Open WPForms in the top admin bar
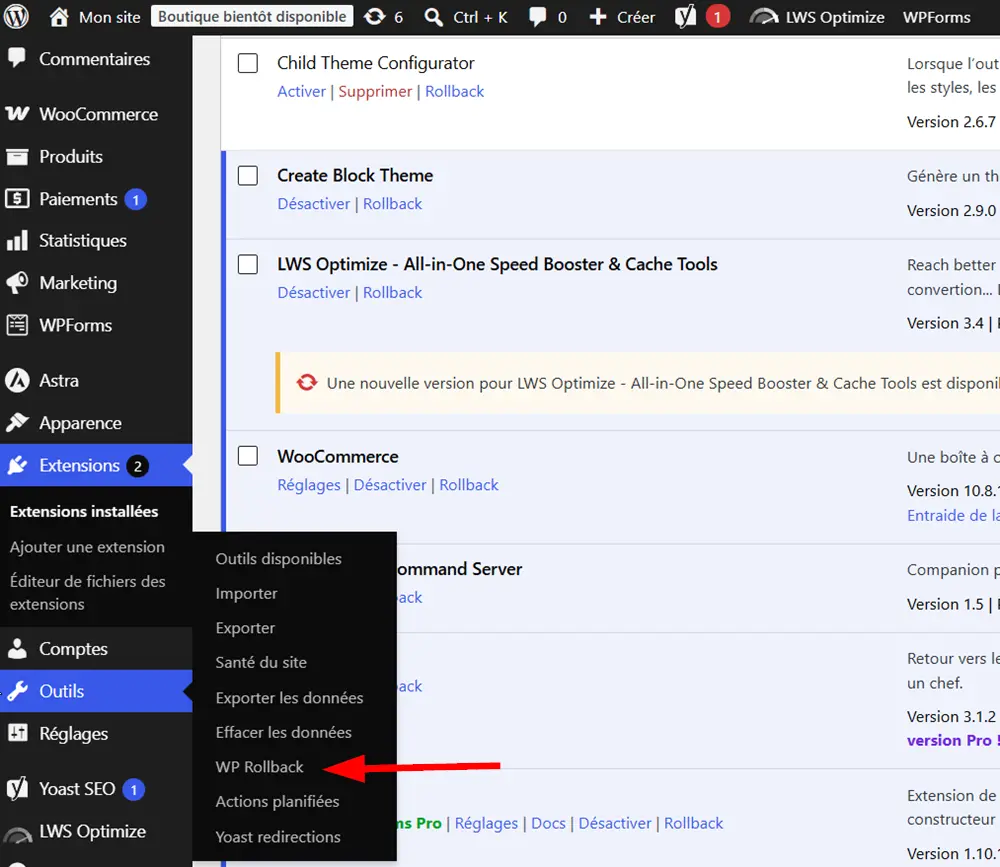This screenshot has width=1000, height=867. click(936, 17)
